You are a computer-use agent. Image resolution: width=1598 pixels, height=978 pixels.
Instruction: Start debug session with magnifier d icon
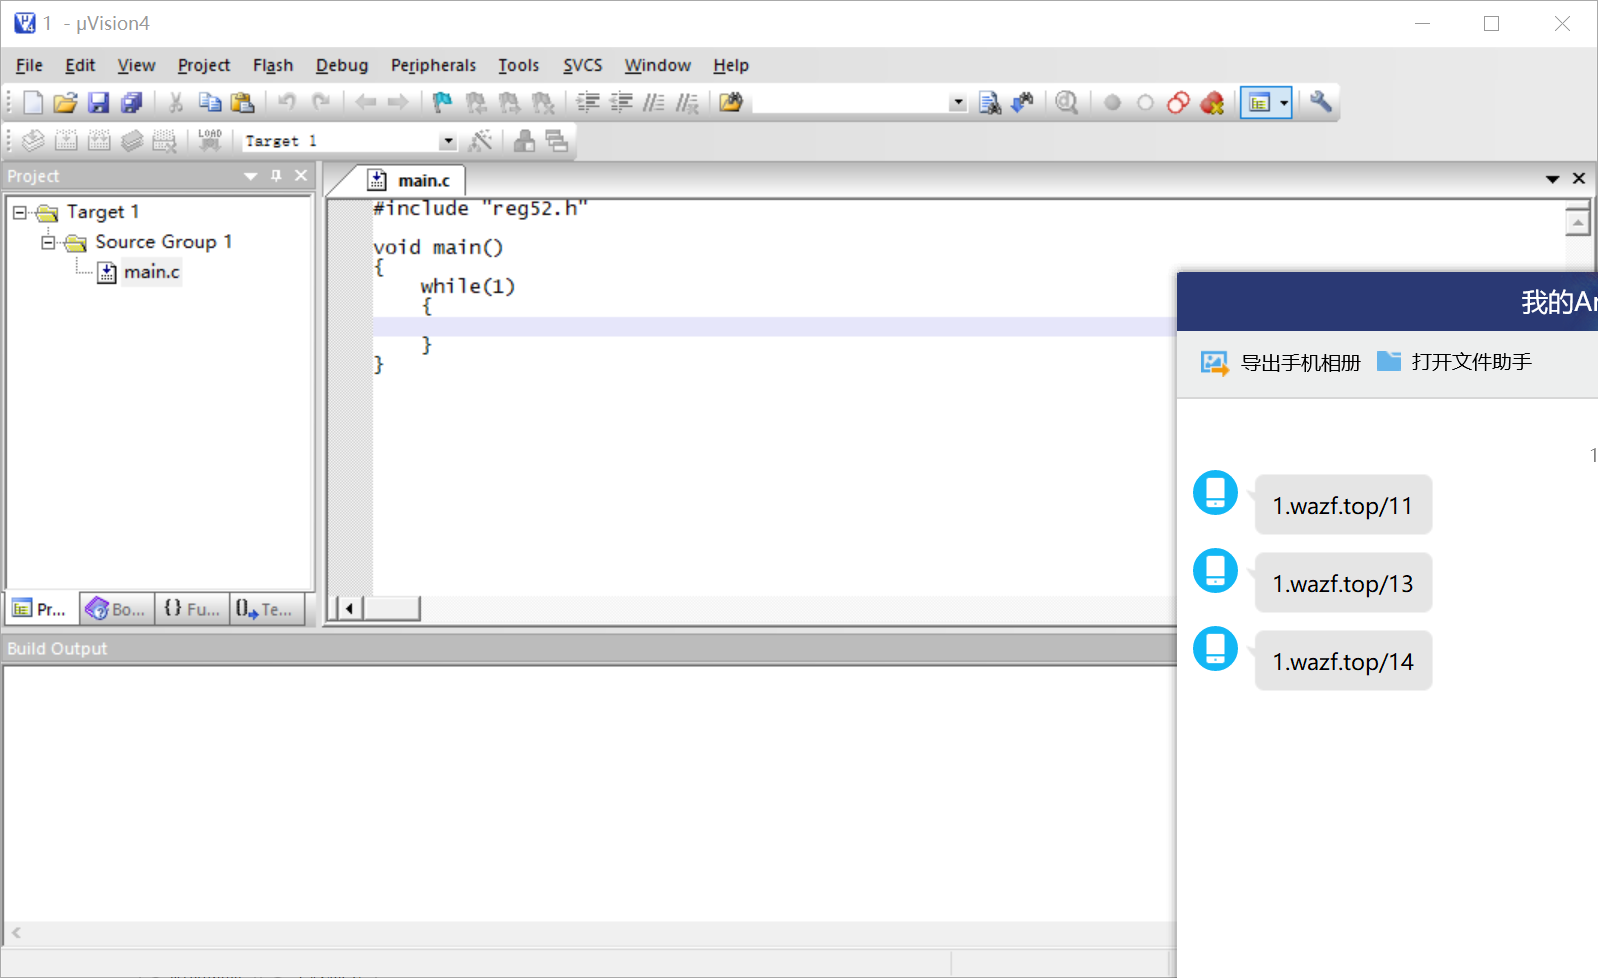1067,102
